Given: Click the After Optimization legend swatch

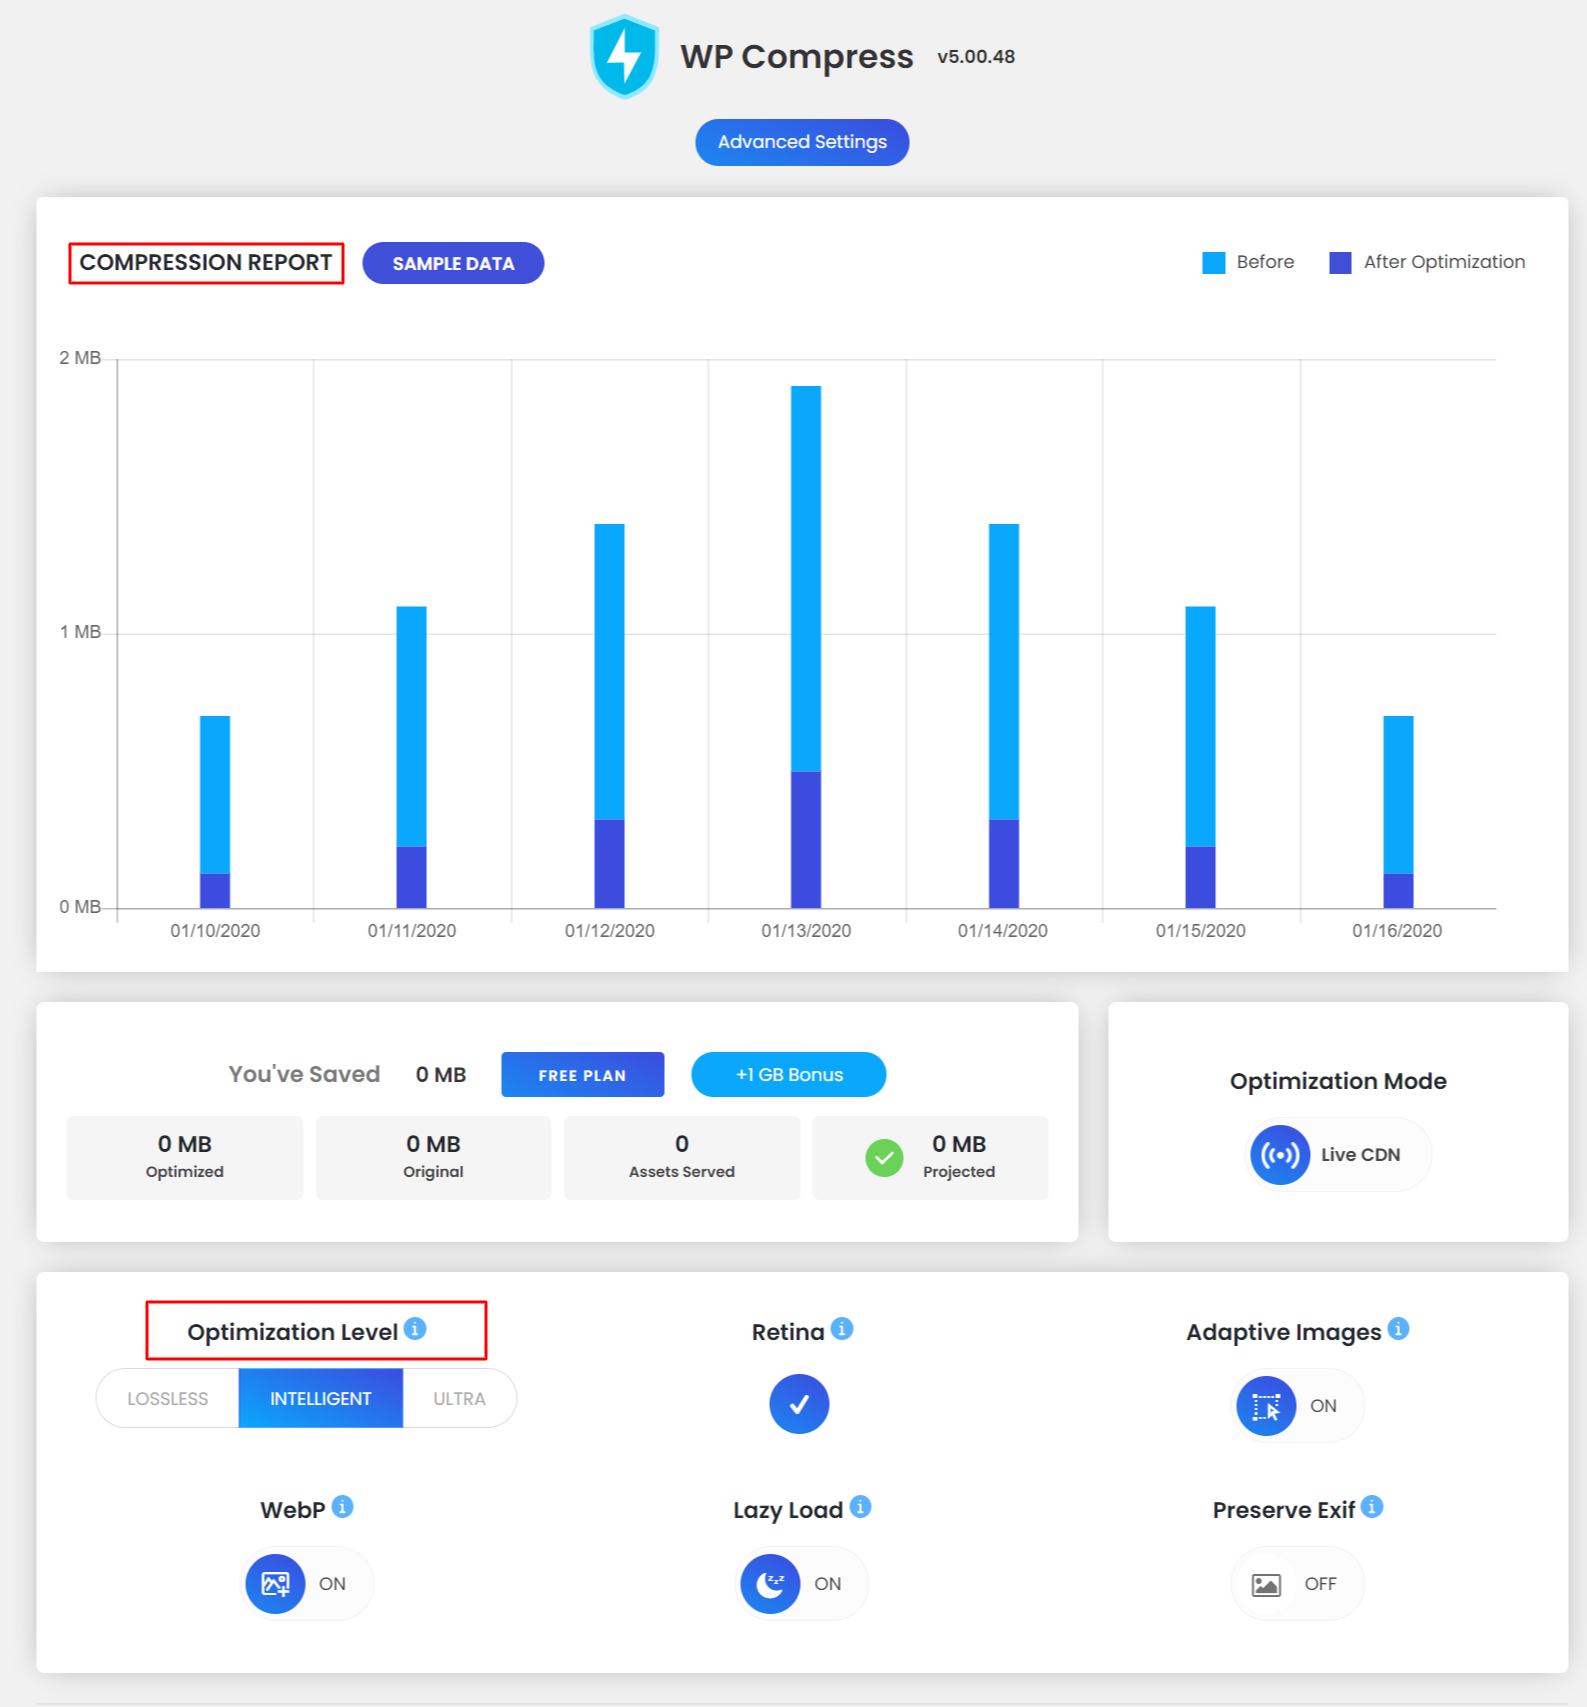Looking at the screenshot, I should [x=1340, y=263].
